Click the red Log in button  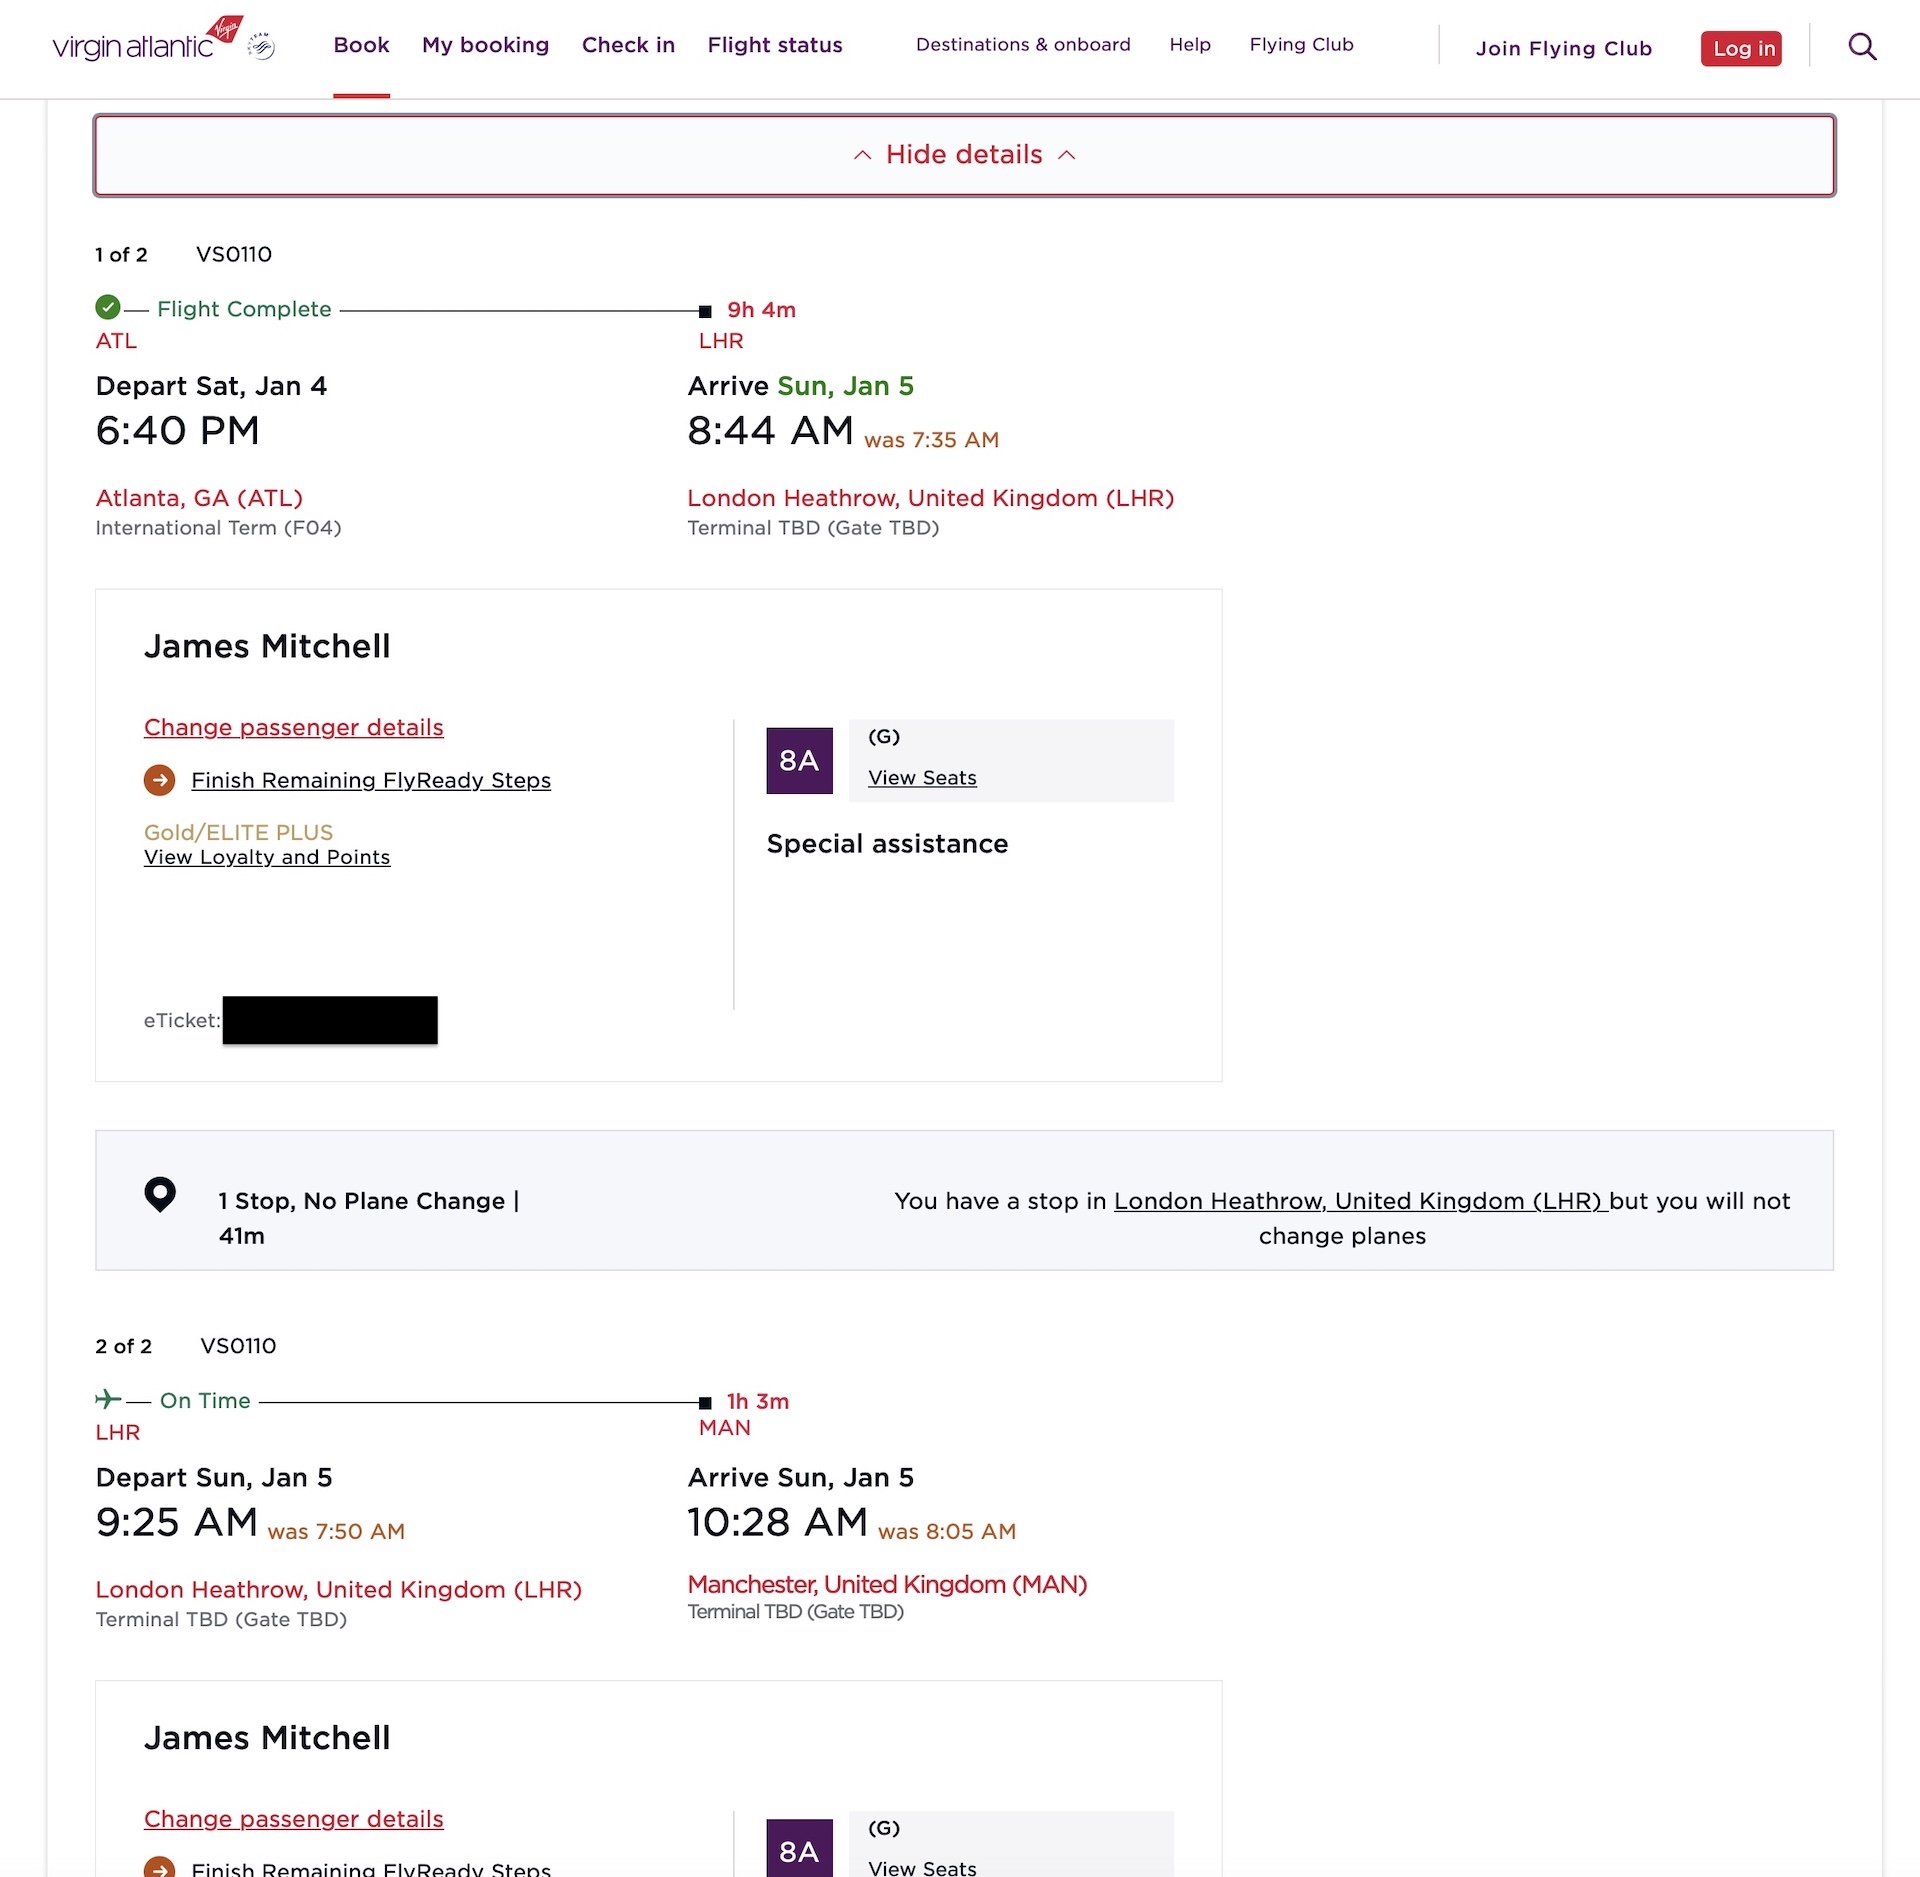(1741, 48)
